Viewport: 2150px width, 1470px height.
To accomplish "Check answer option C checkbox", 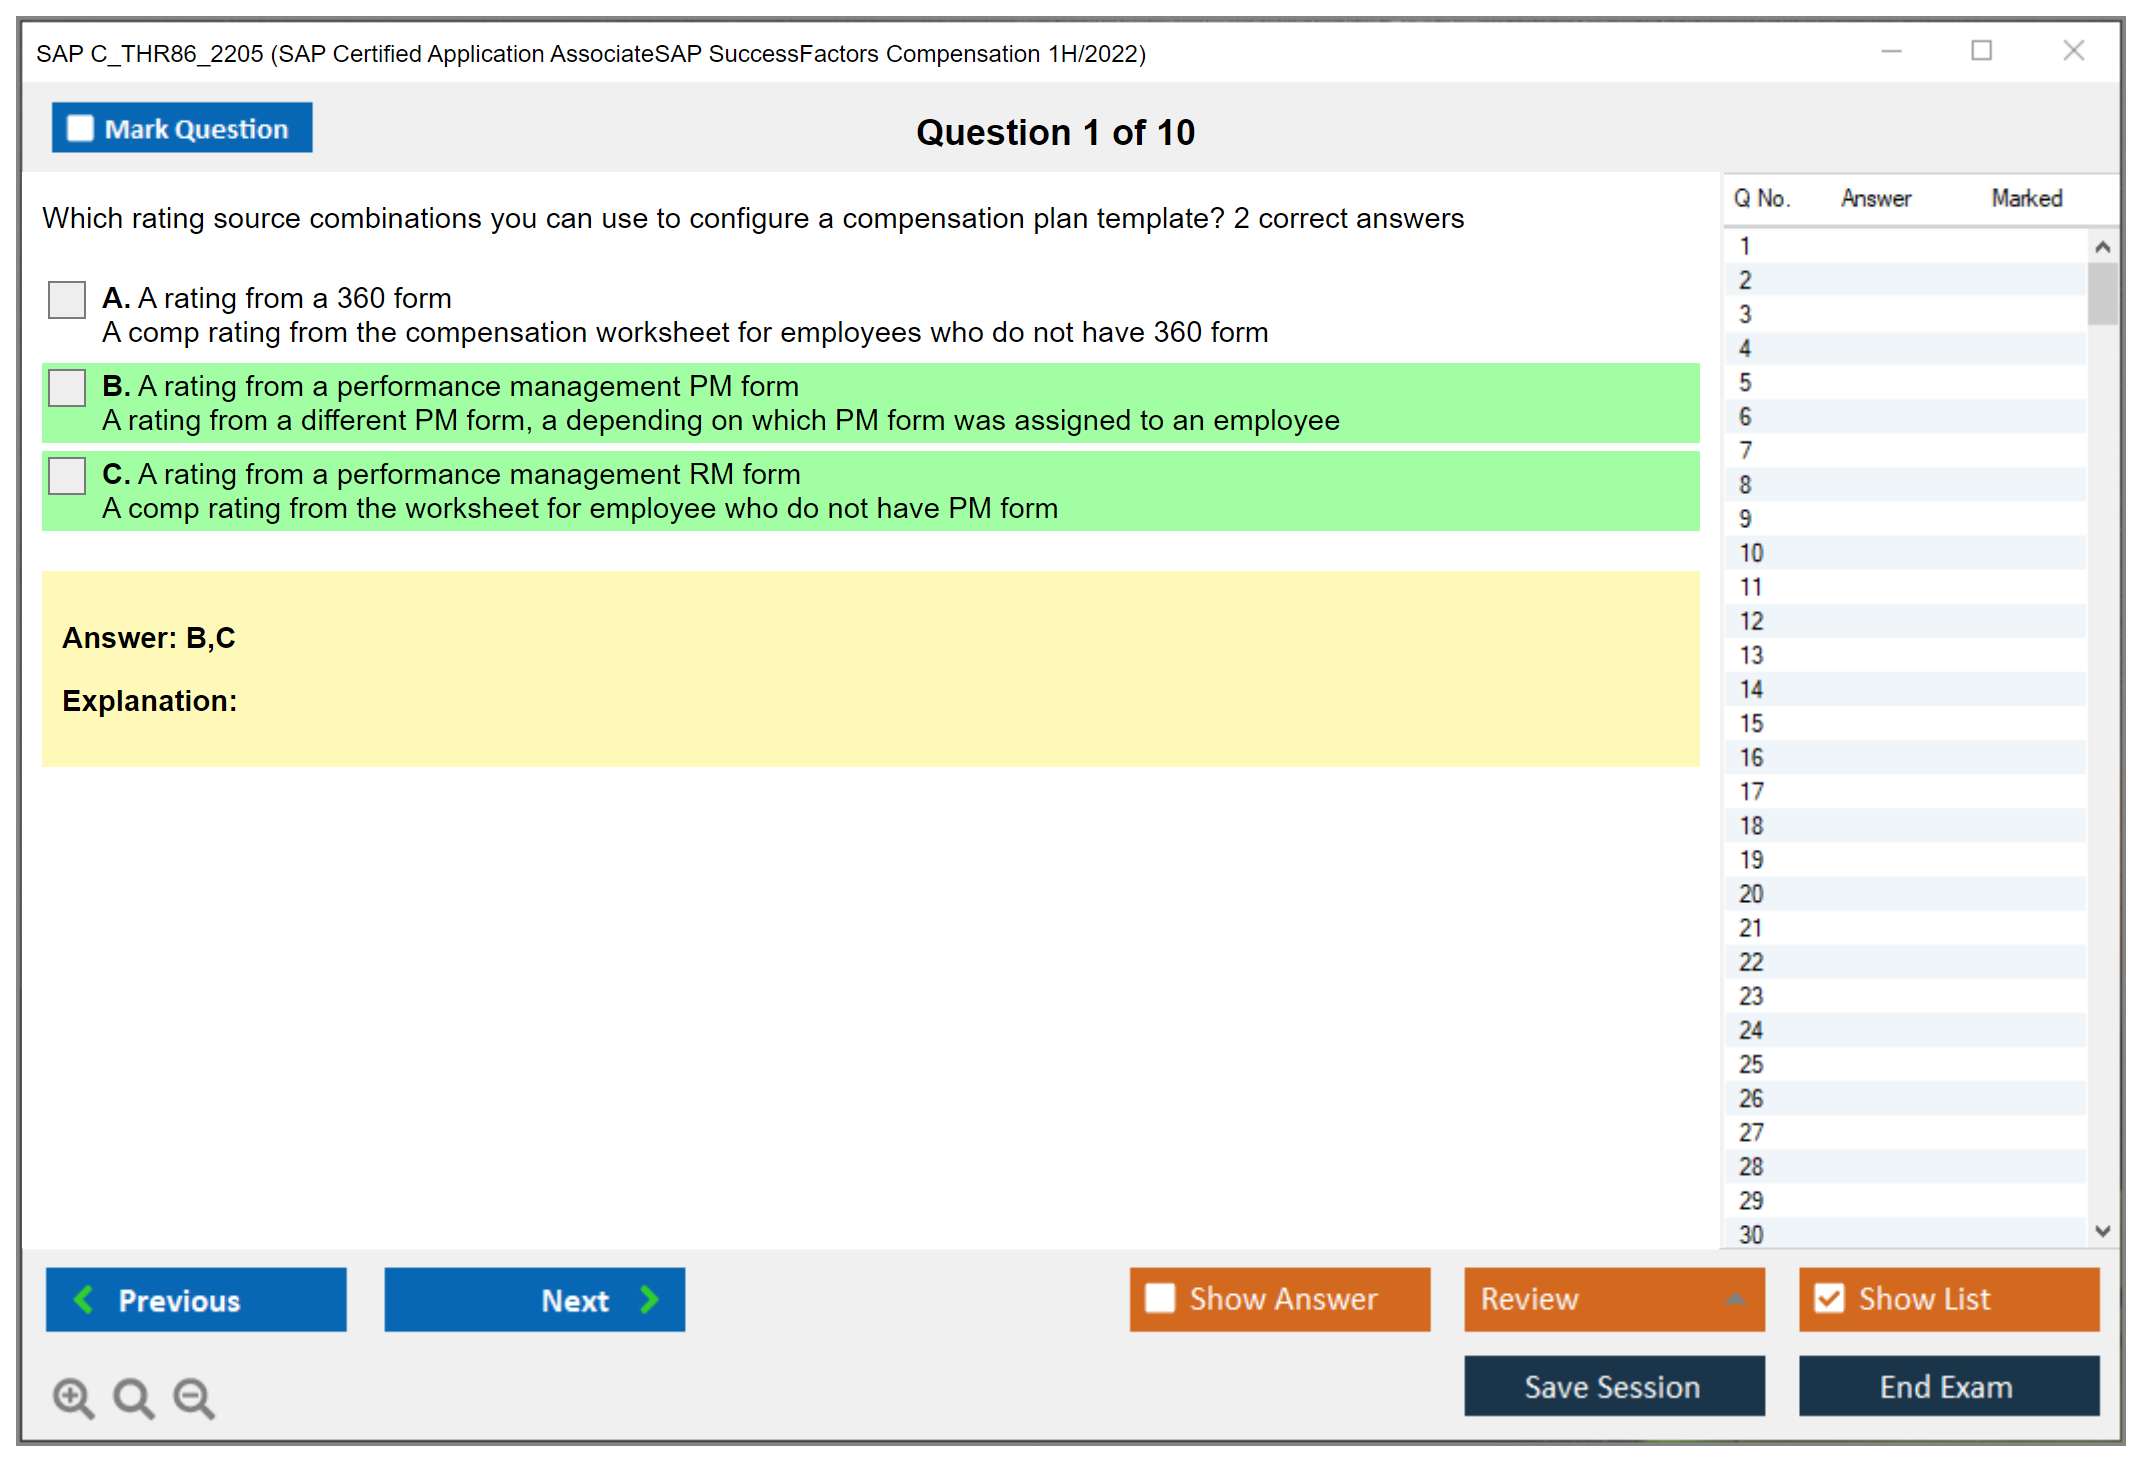I will (x=67, y=475).
